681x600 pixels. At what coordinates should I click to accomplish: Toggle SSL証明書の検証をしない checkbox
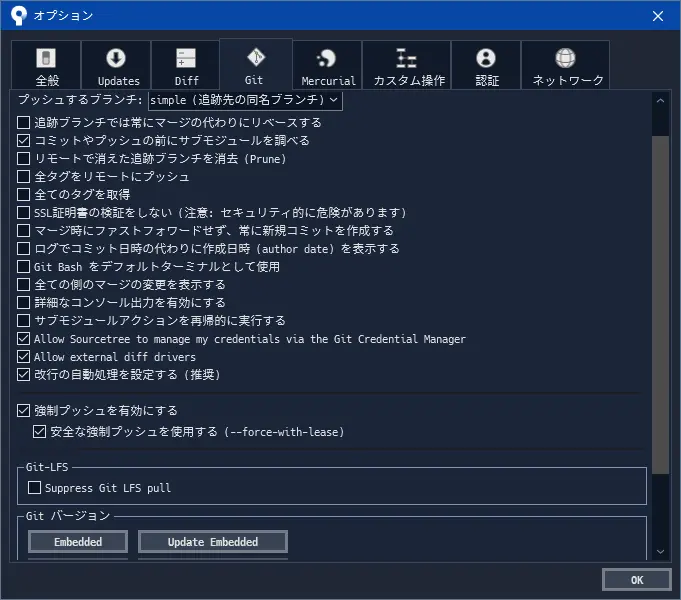click(x=23, y=212)
